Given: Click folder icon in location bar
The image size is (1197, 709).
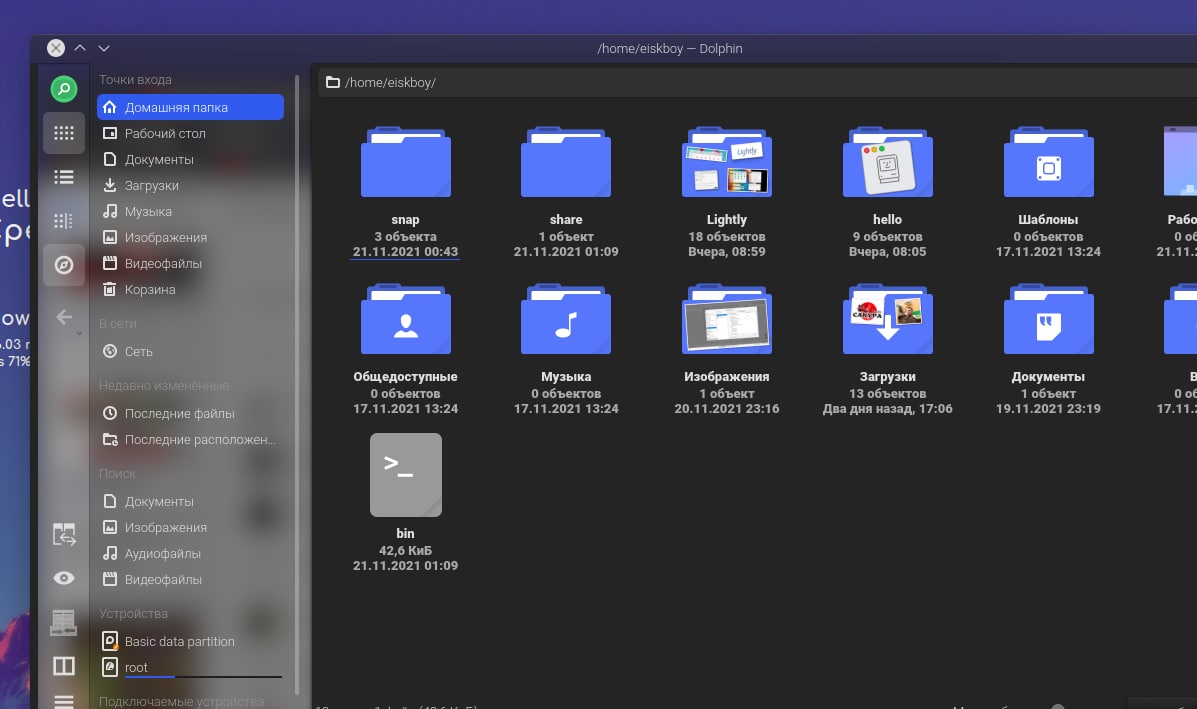Looking at the screenshot, I should click(x=333, y=82).
